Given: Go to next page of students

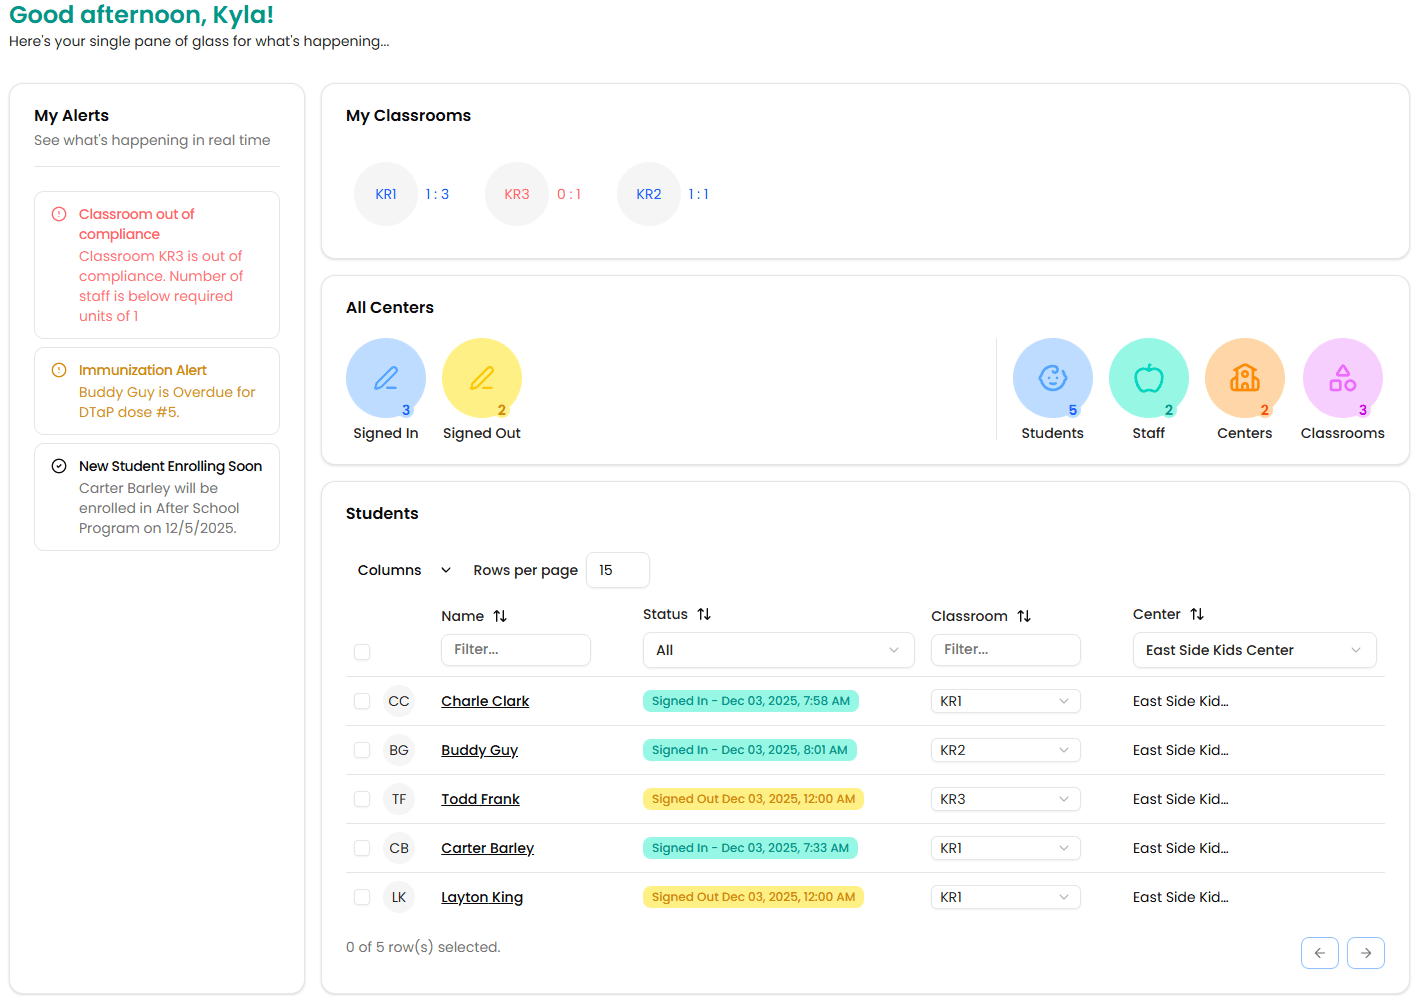Looking at the screenshot, I should pos(1365,953).
